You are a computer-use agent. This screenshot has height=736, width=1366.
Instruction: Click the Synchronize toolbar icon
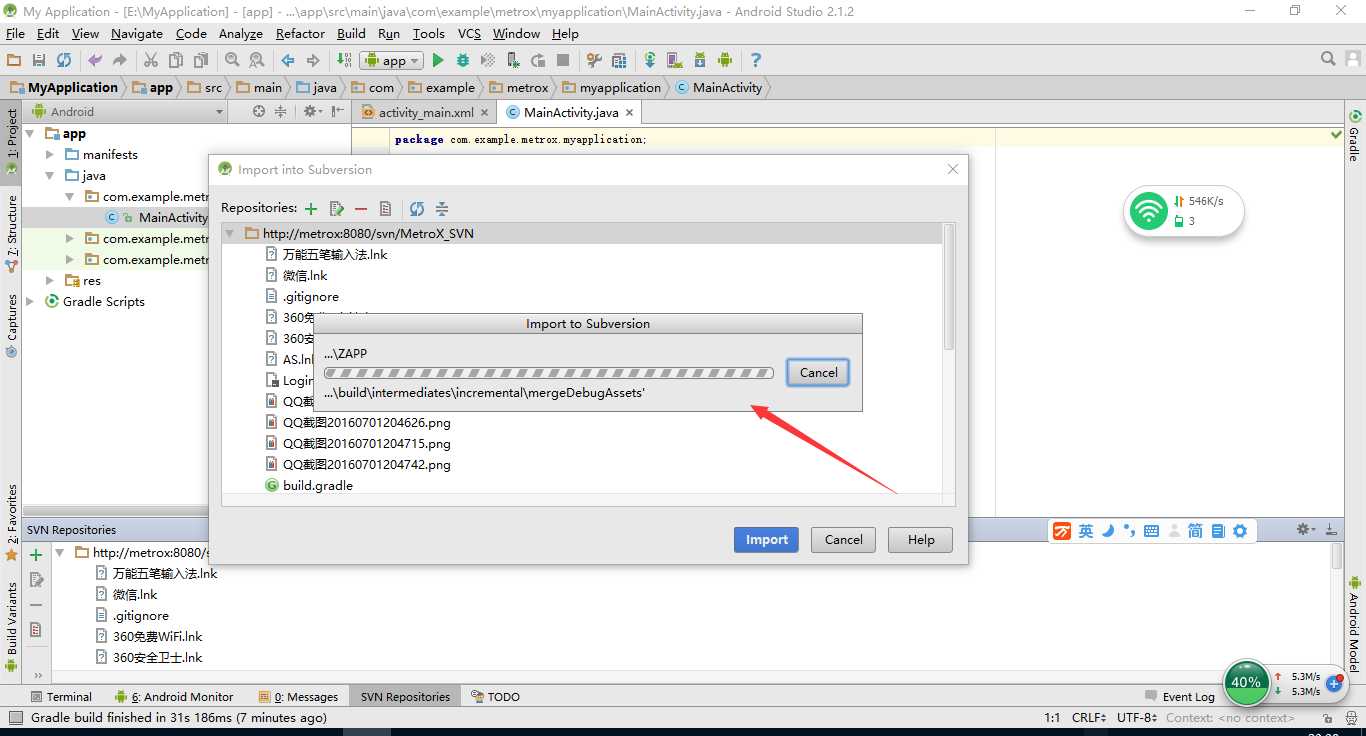(x=64, y=60)
